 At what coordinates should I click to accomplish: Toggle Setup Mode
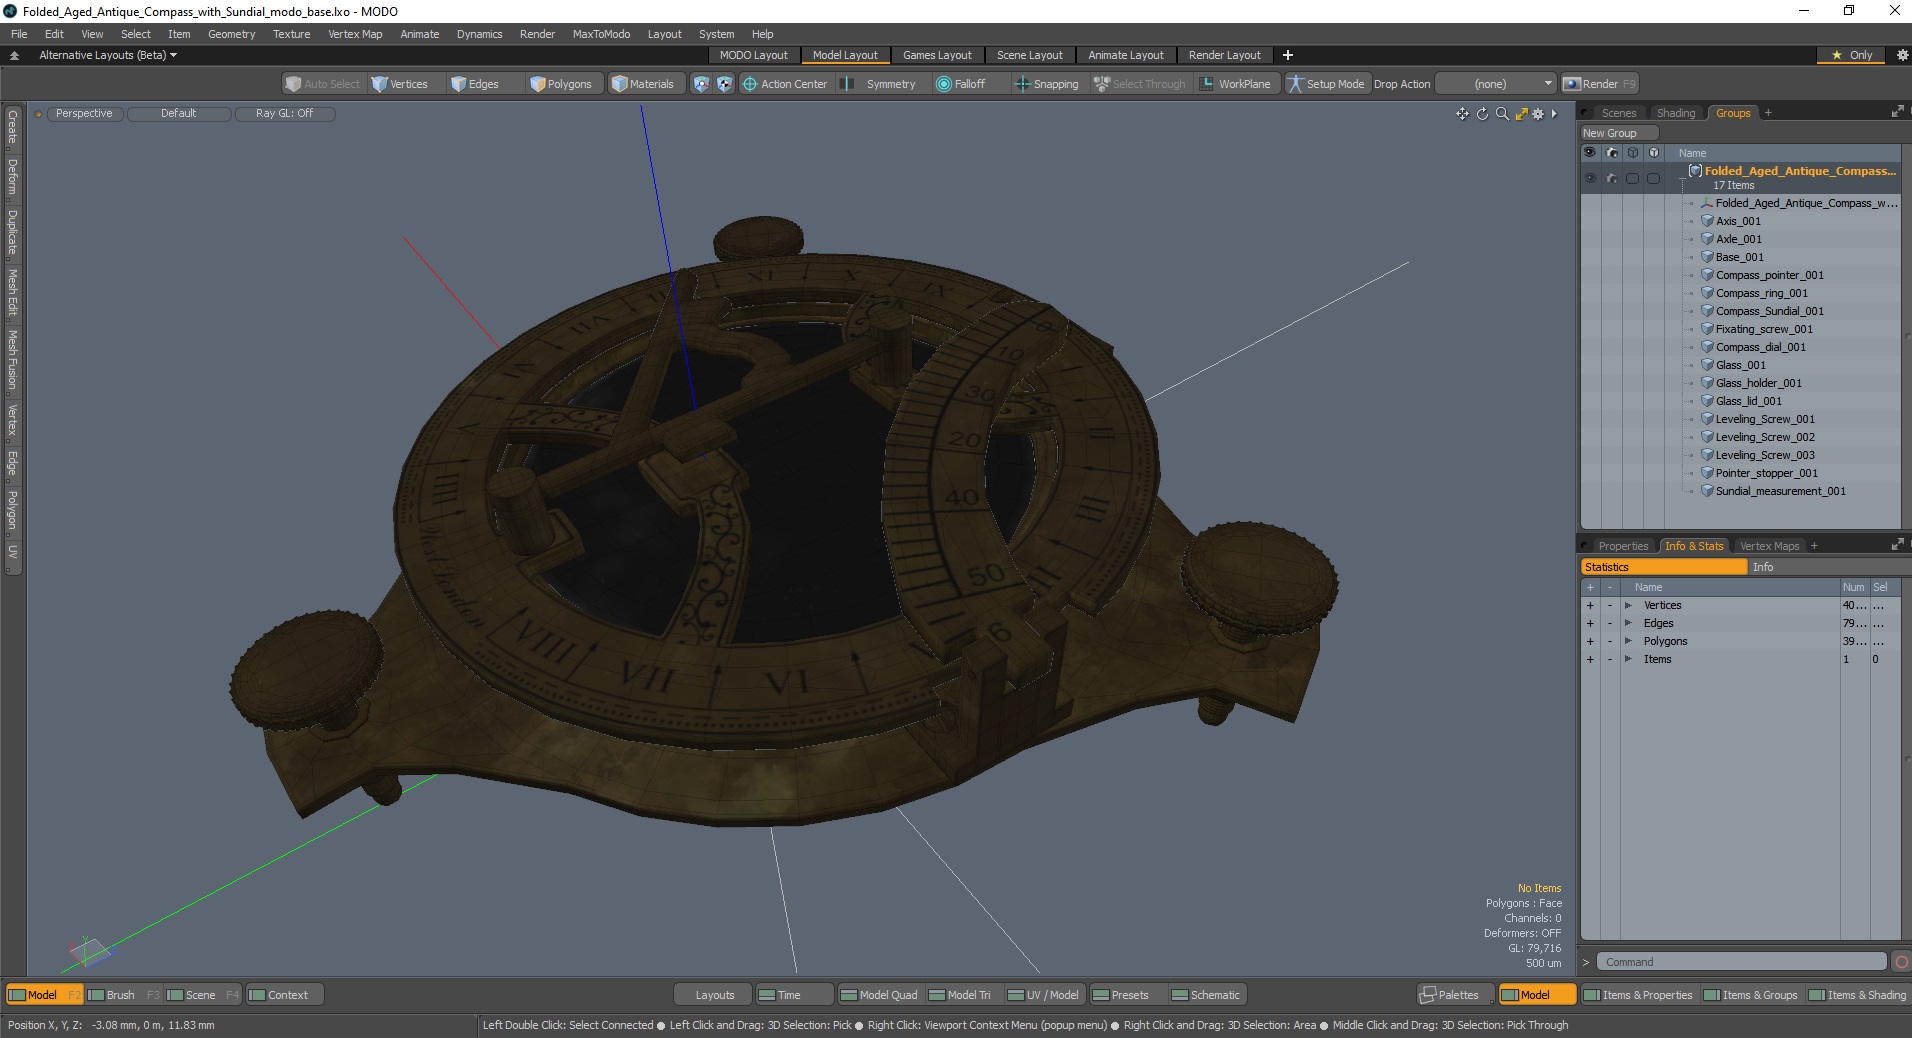tap(1326, 84)
